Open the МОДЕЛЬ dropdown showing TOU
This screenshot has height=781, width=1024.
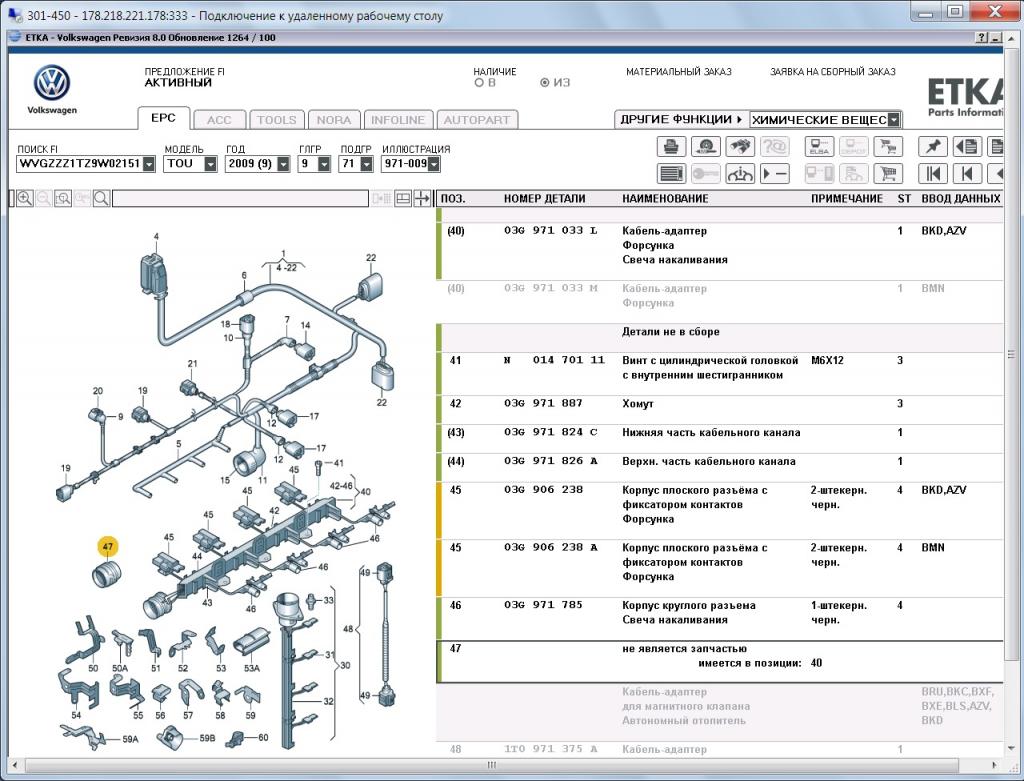210,164
